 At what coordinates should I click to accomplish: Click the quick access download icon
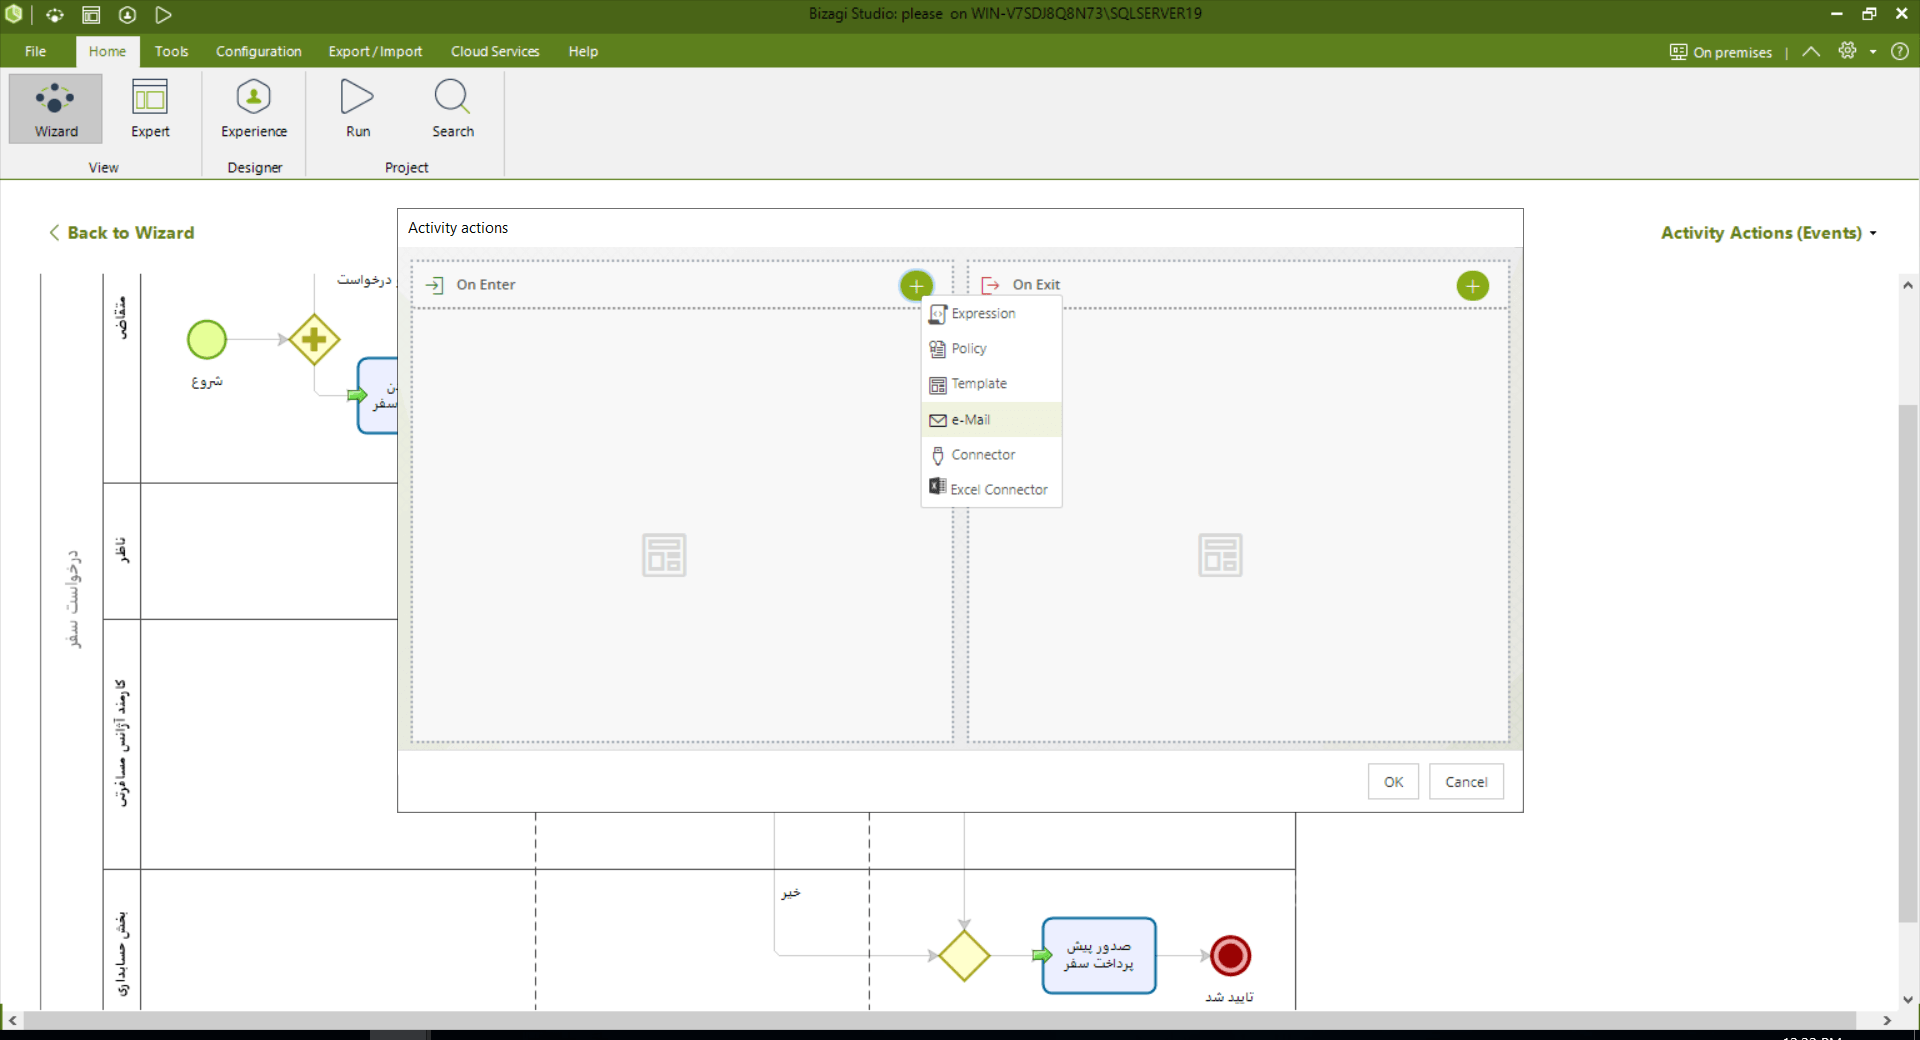tap(127, 15)
